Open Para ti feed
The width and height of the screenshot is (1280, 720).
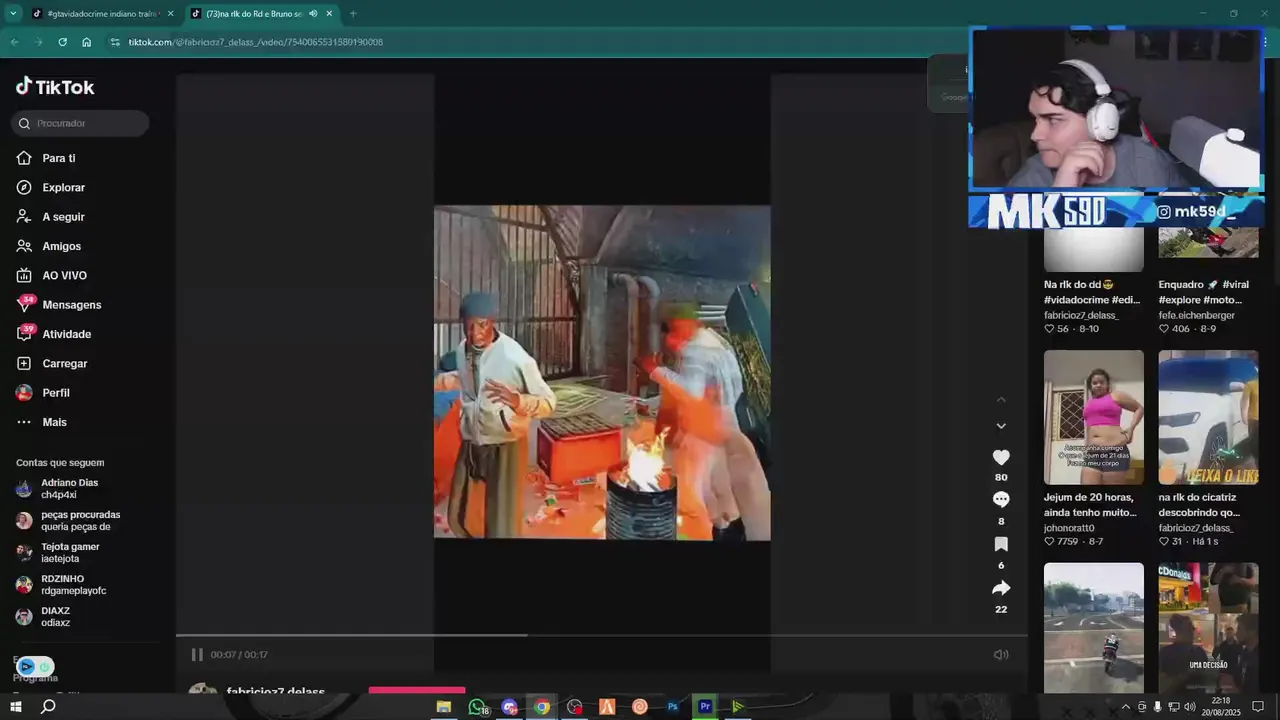46,158
